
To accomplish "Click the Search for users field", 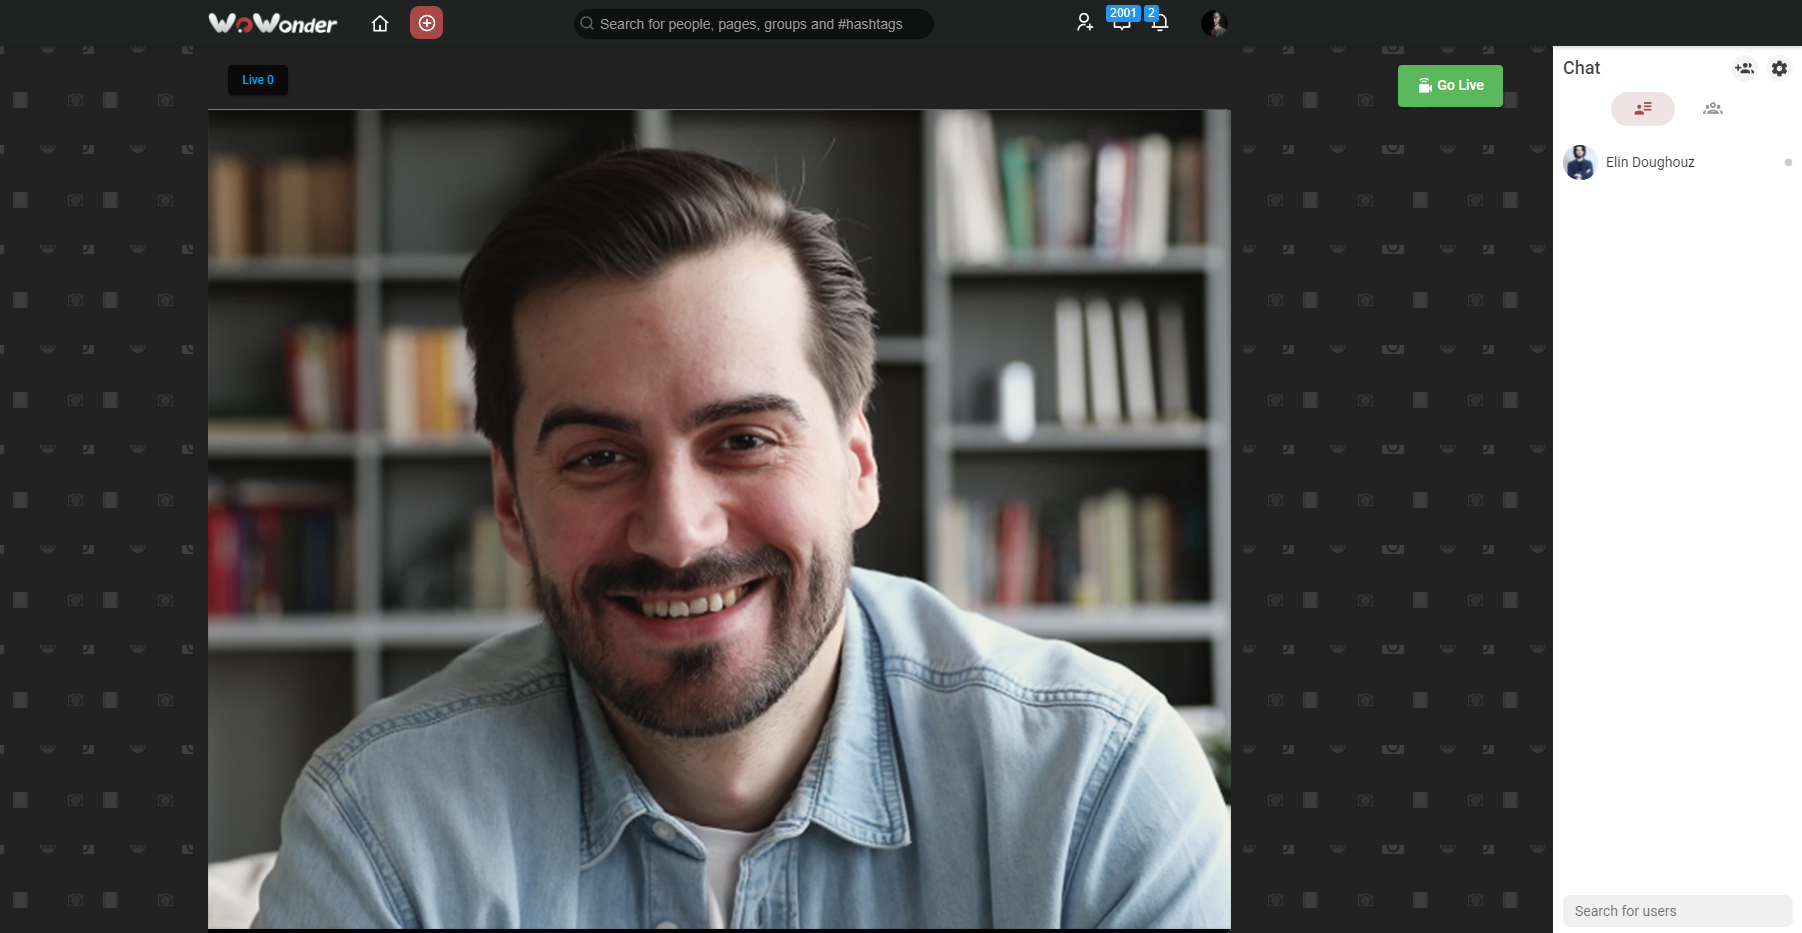I will point(1676,911).
